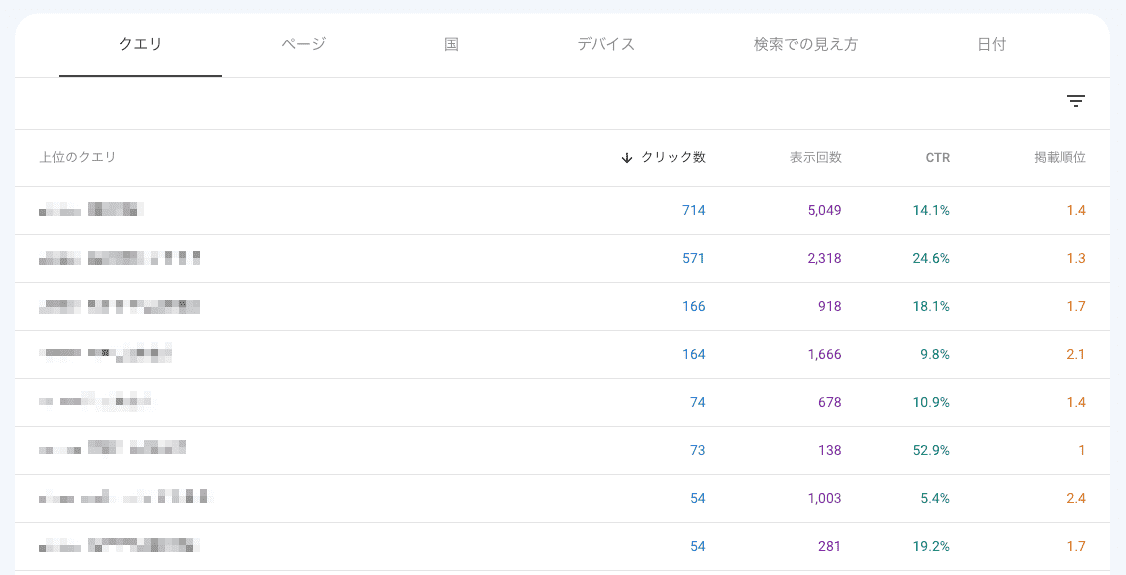Sort table by CTR column header
The width and height of the screenshot is (1126, 575).
click(937, 158)
